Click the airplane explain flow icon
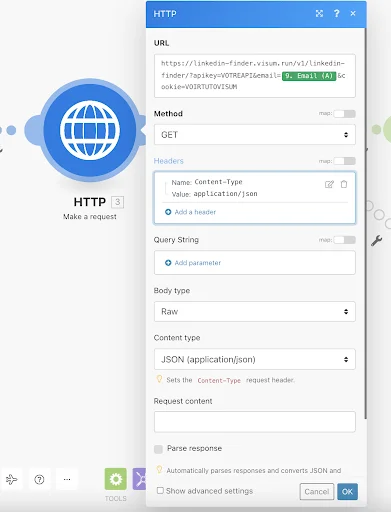Viewport: 391px width, 512px height. pos(12,480)
